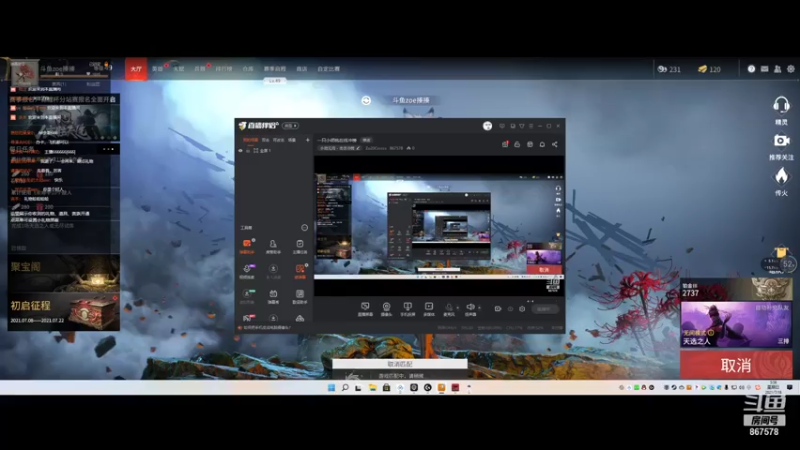The height and width of the screenshot is (450, 800).
Task: Select the red 大厅 tab
Action: 136,69
